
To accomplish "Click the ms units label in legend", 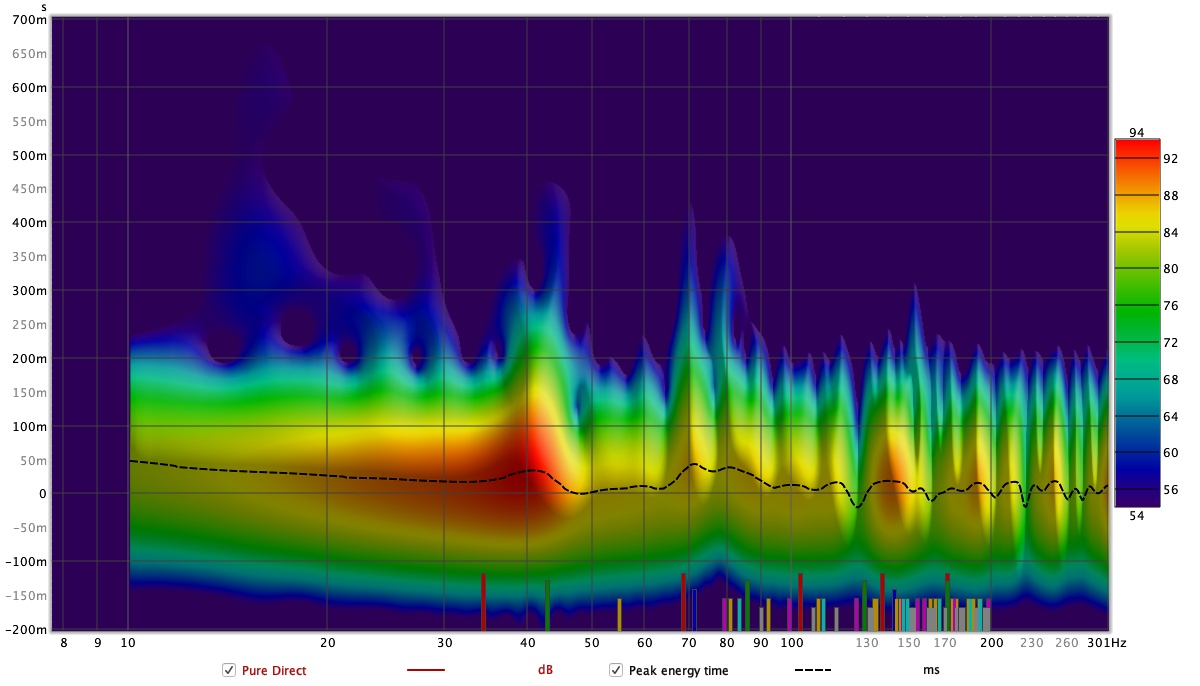I will pyautogui.click(x=931, y=670).
